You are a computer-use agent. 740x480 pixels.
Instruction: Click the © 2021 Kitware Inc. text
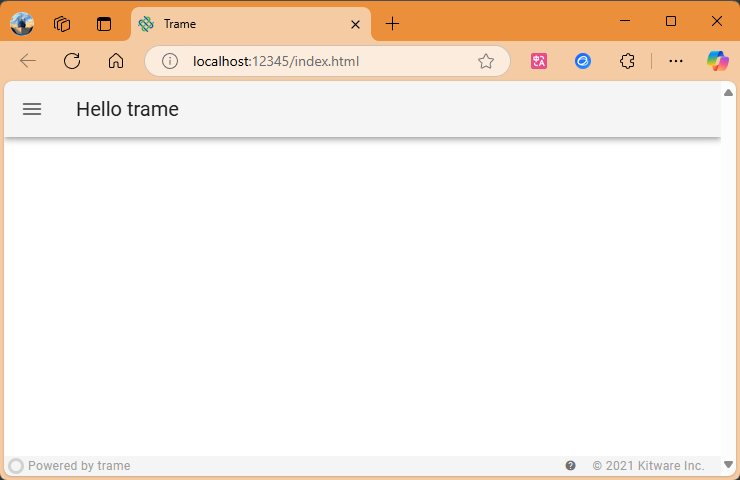(648, 466)
